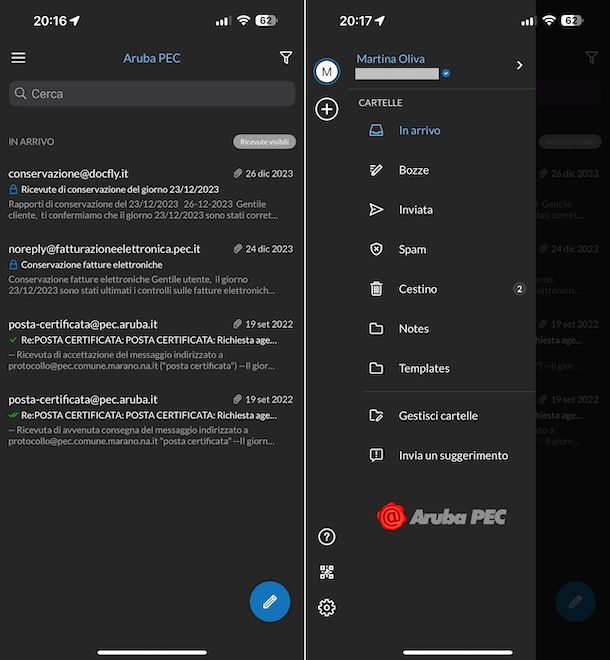Tap the verified badge beside the address
Screen dimensions: 610x660
click(x=446, y=74)
